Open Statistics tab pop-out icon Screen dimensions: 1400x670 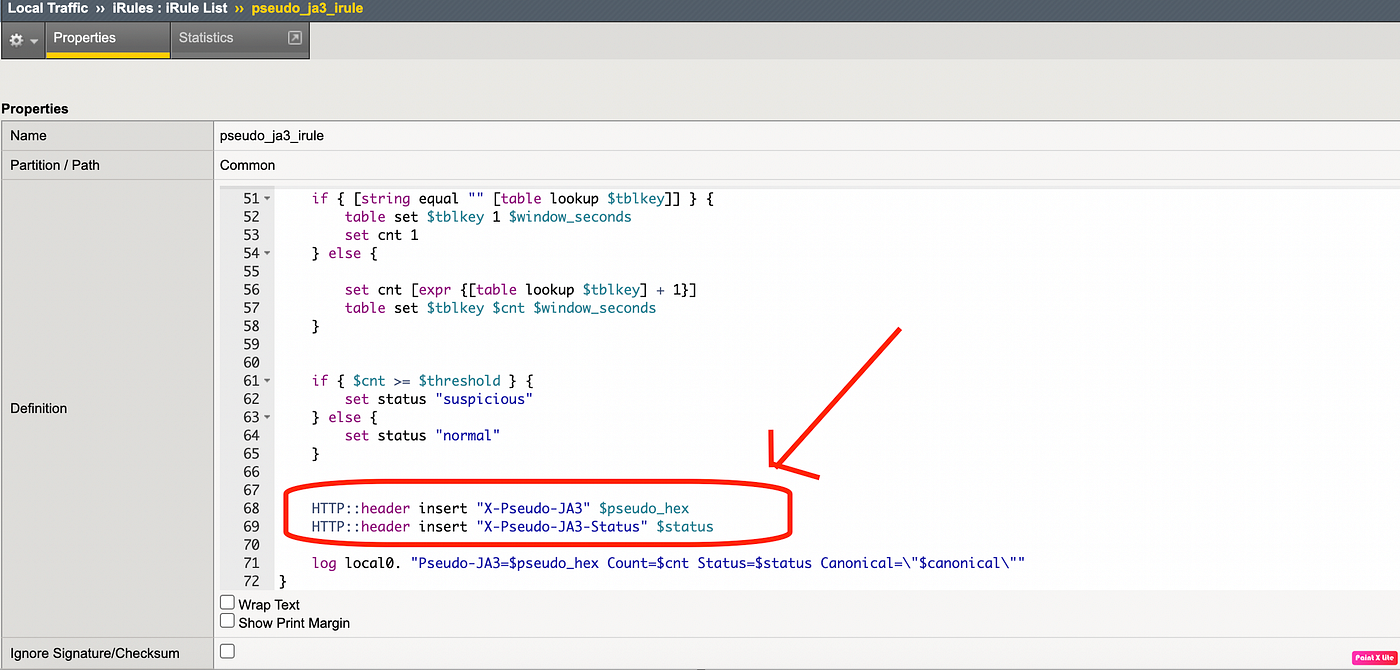pyautogui.click(x=295, y=38)
